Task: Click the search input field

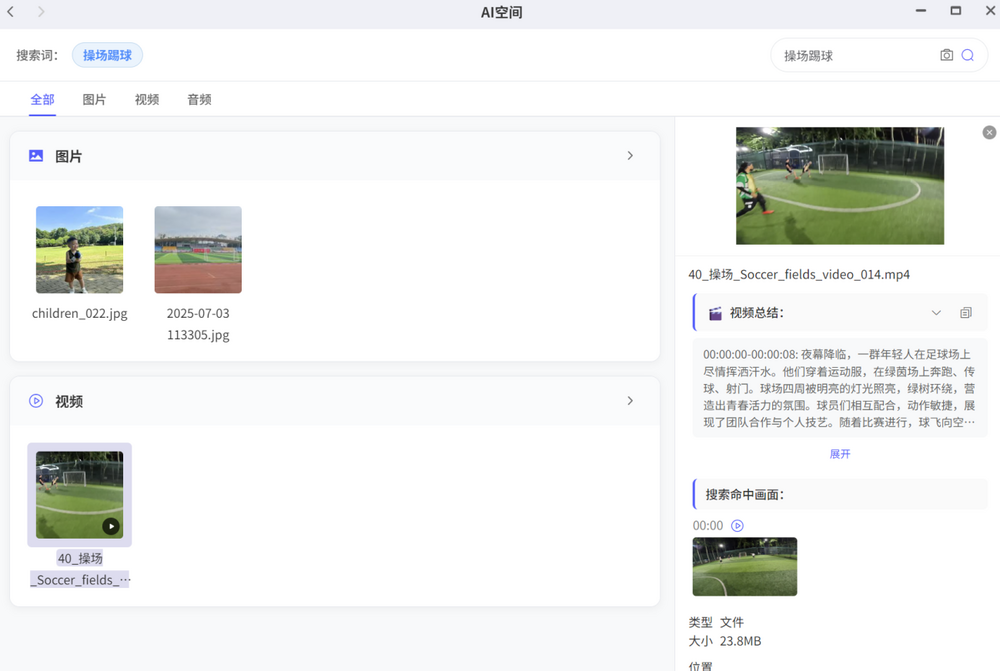Action: tap(855, 56)
